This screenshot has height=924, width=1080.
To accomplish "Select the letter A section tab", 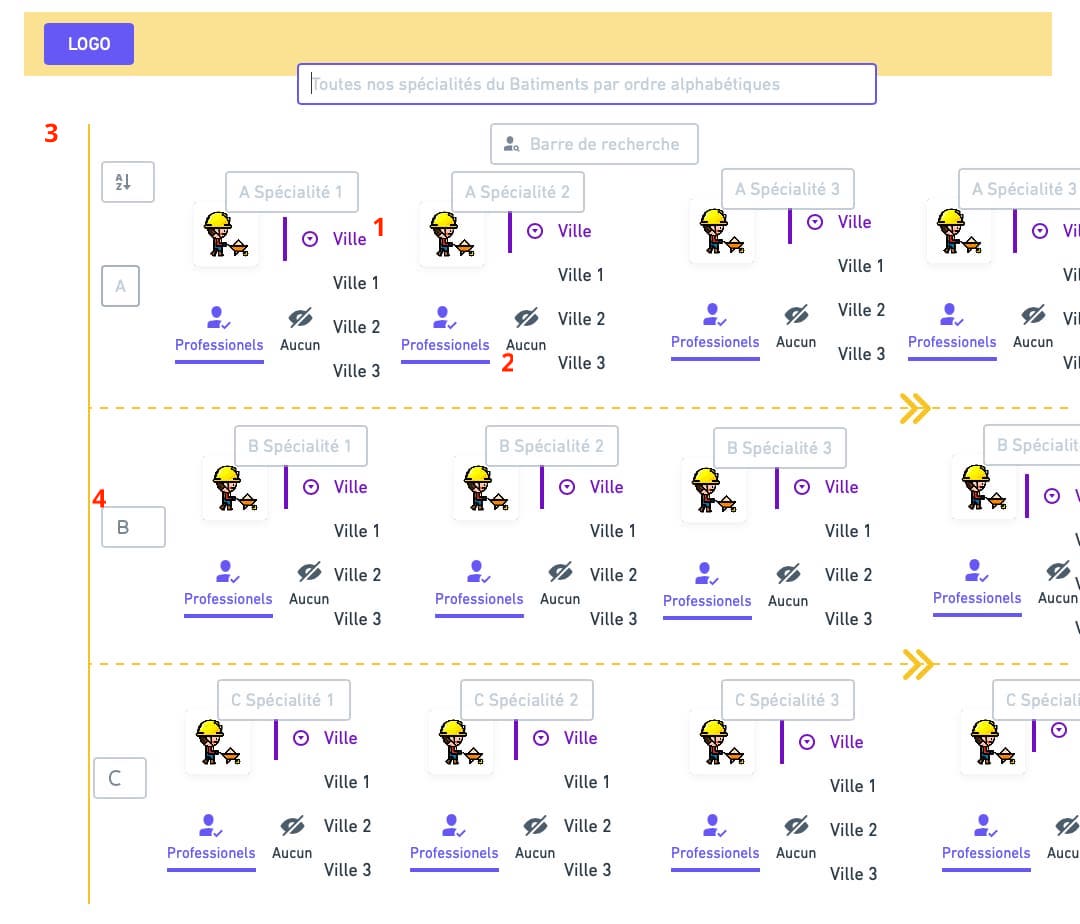I will [x=120, y=286].
